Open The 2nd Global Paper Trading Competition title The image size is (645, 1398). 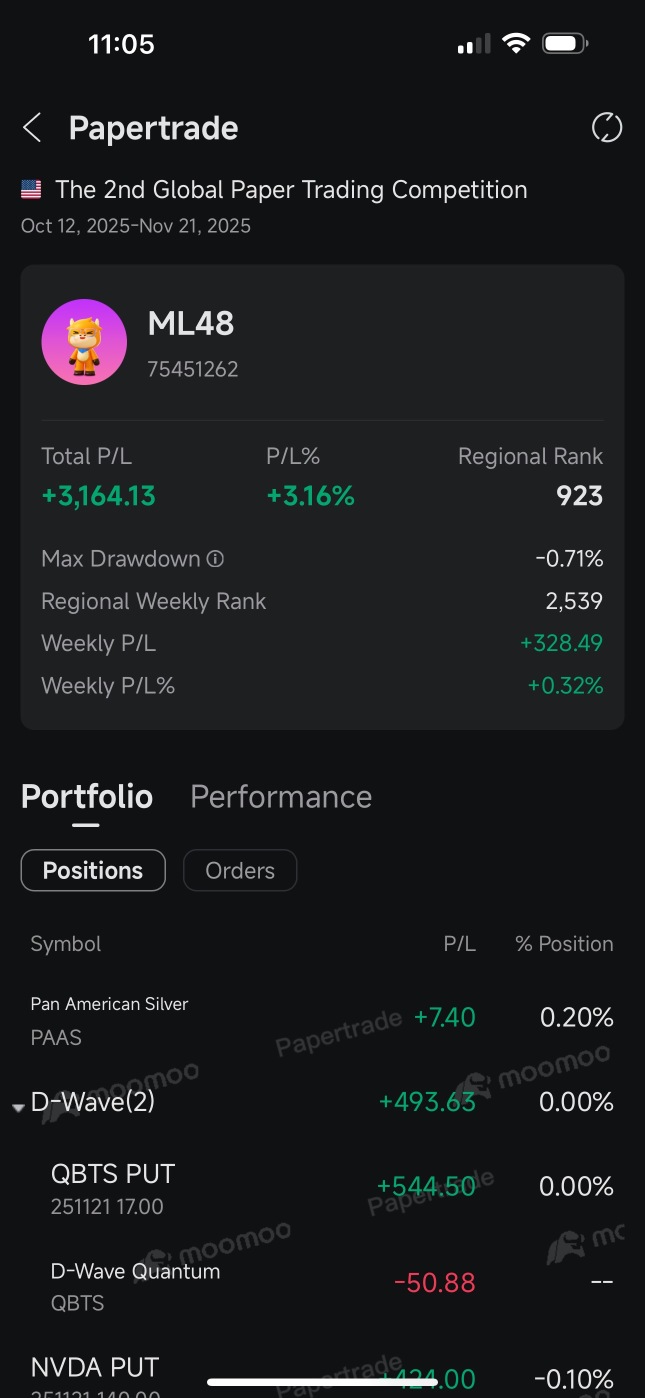[291, 189]
